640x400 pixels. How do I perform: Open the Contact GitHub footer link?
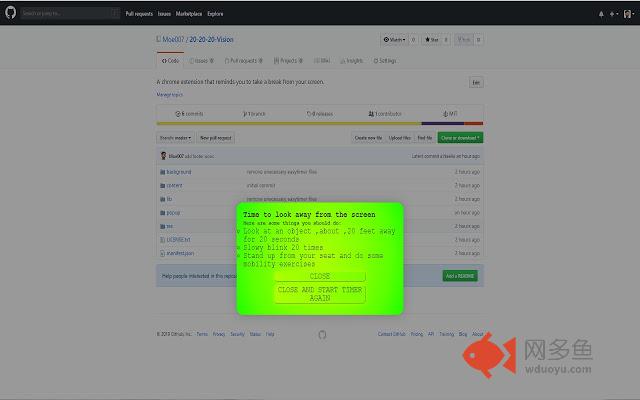[391, 334]
